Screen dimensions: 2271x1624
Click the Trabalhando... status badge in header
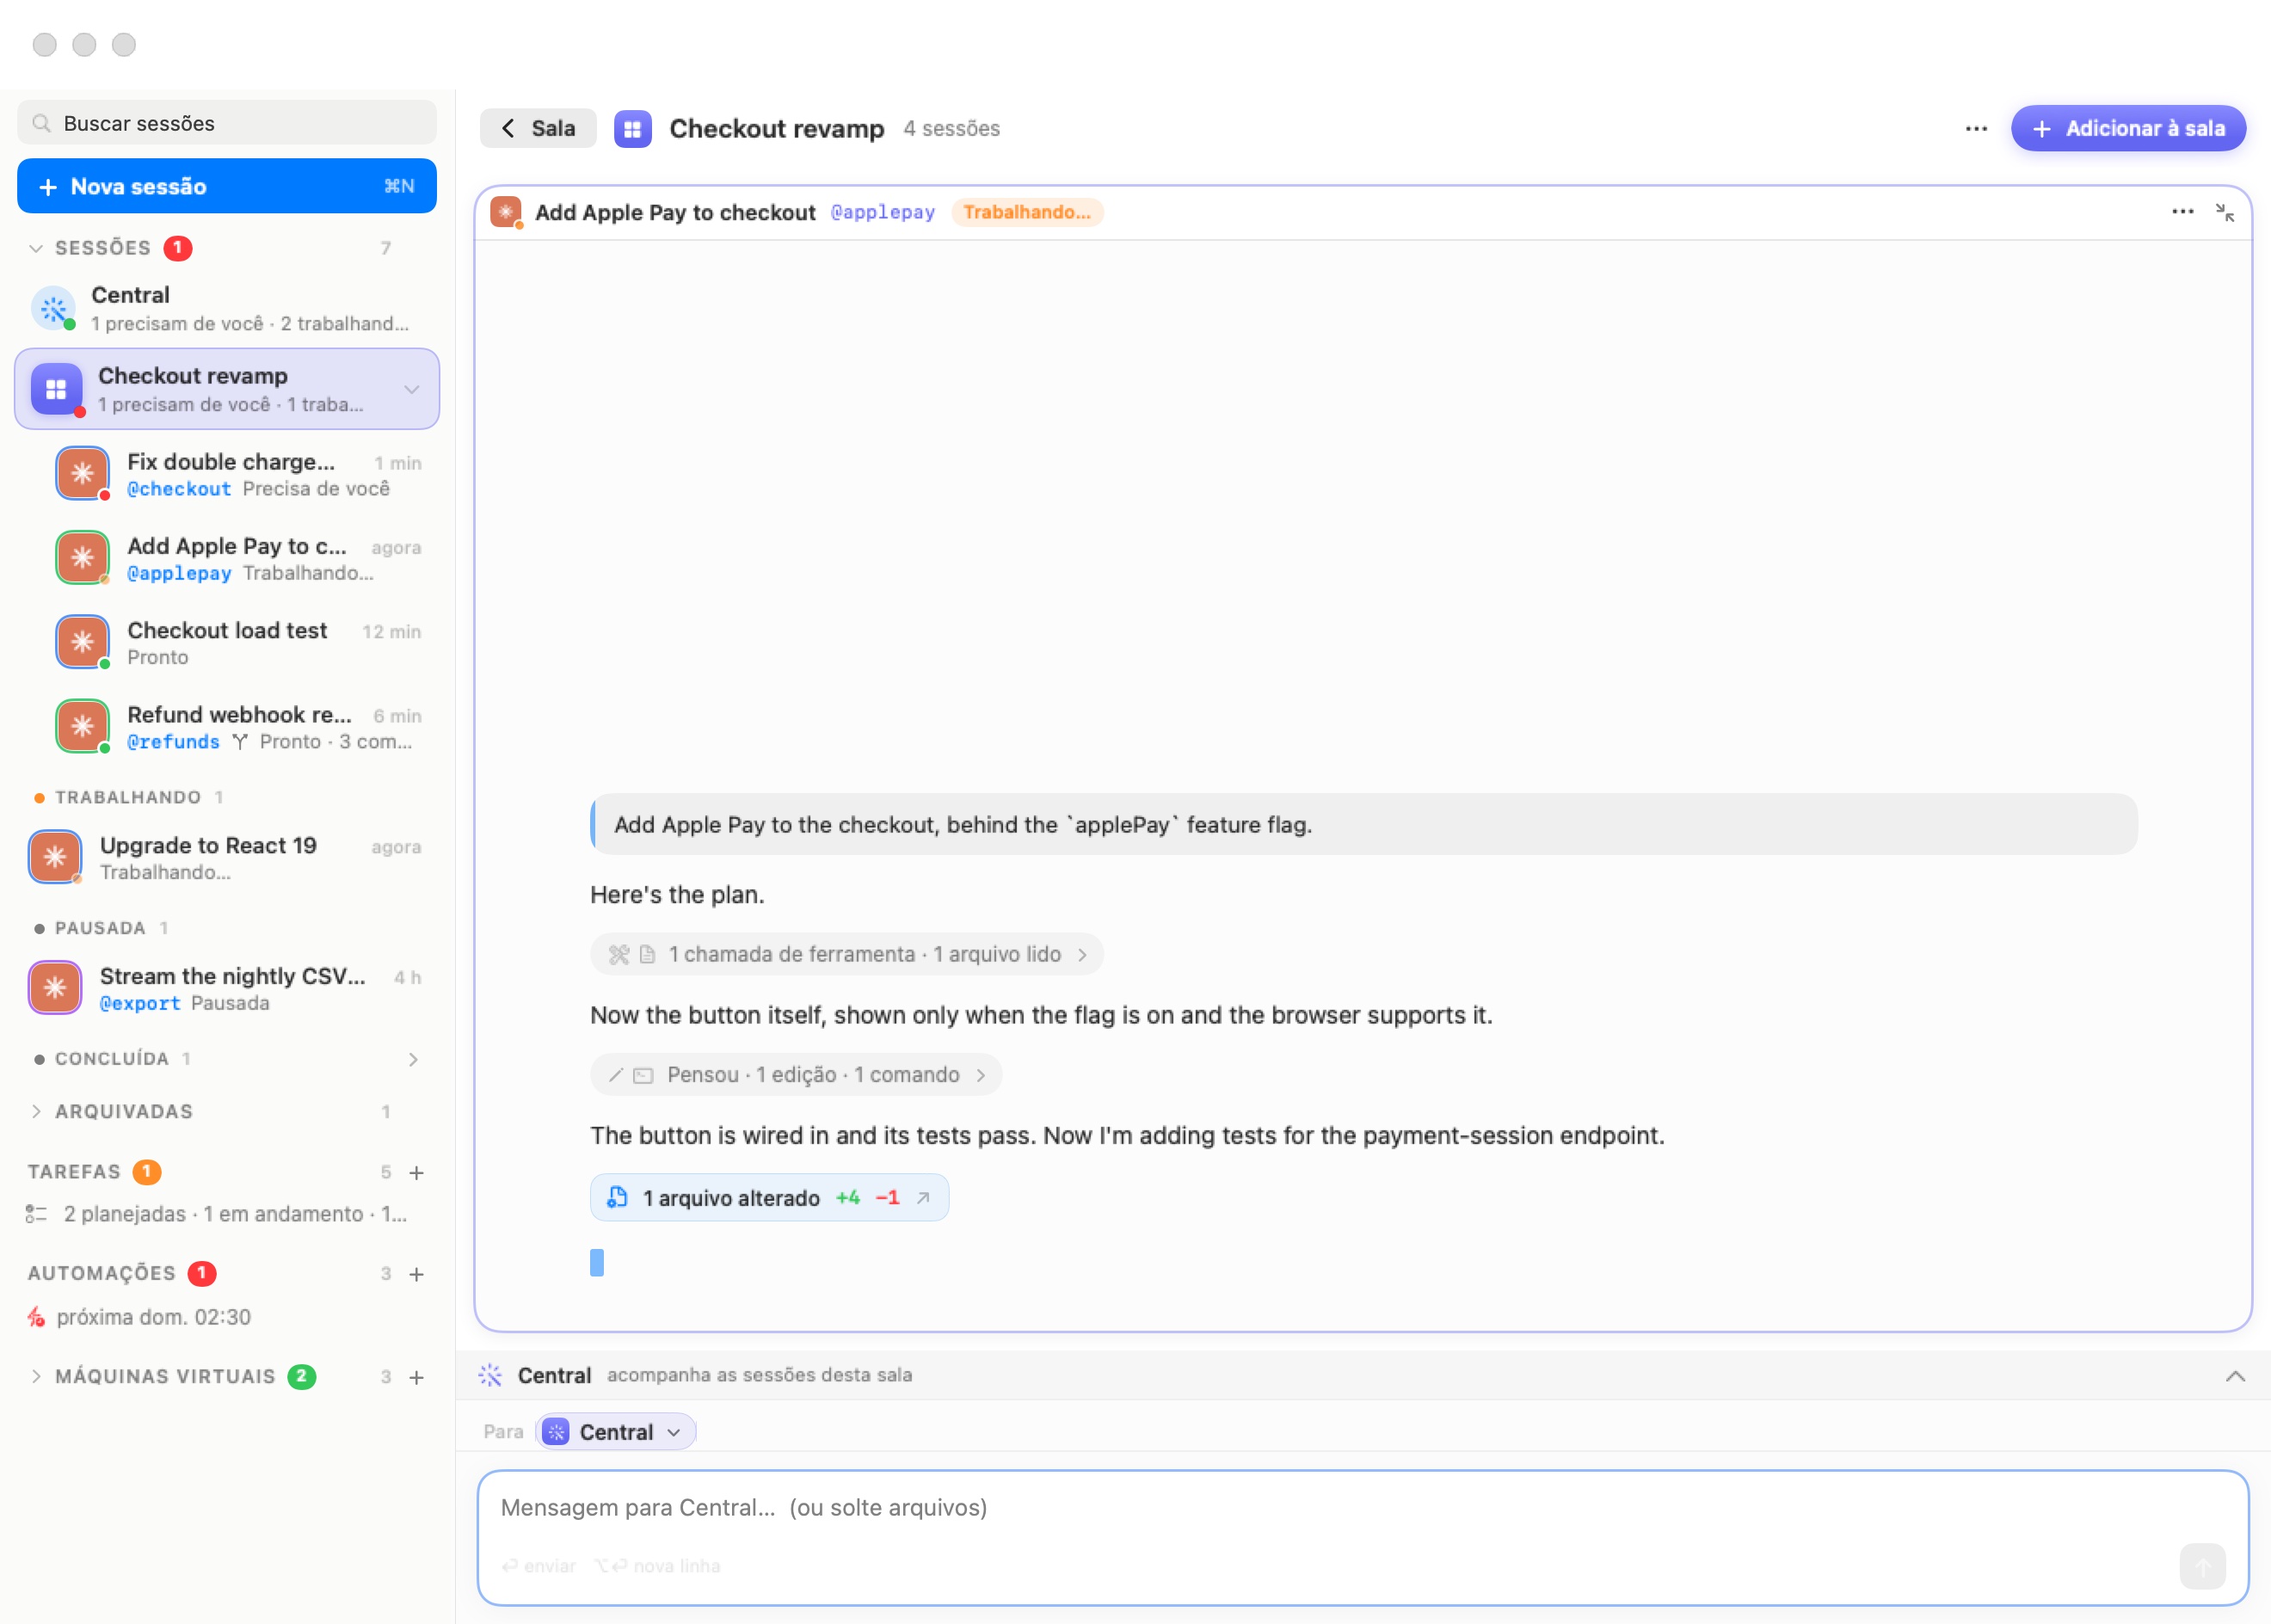(x=1027, y=212)
